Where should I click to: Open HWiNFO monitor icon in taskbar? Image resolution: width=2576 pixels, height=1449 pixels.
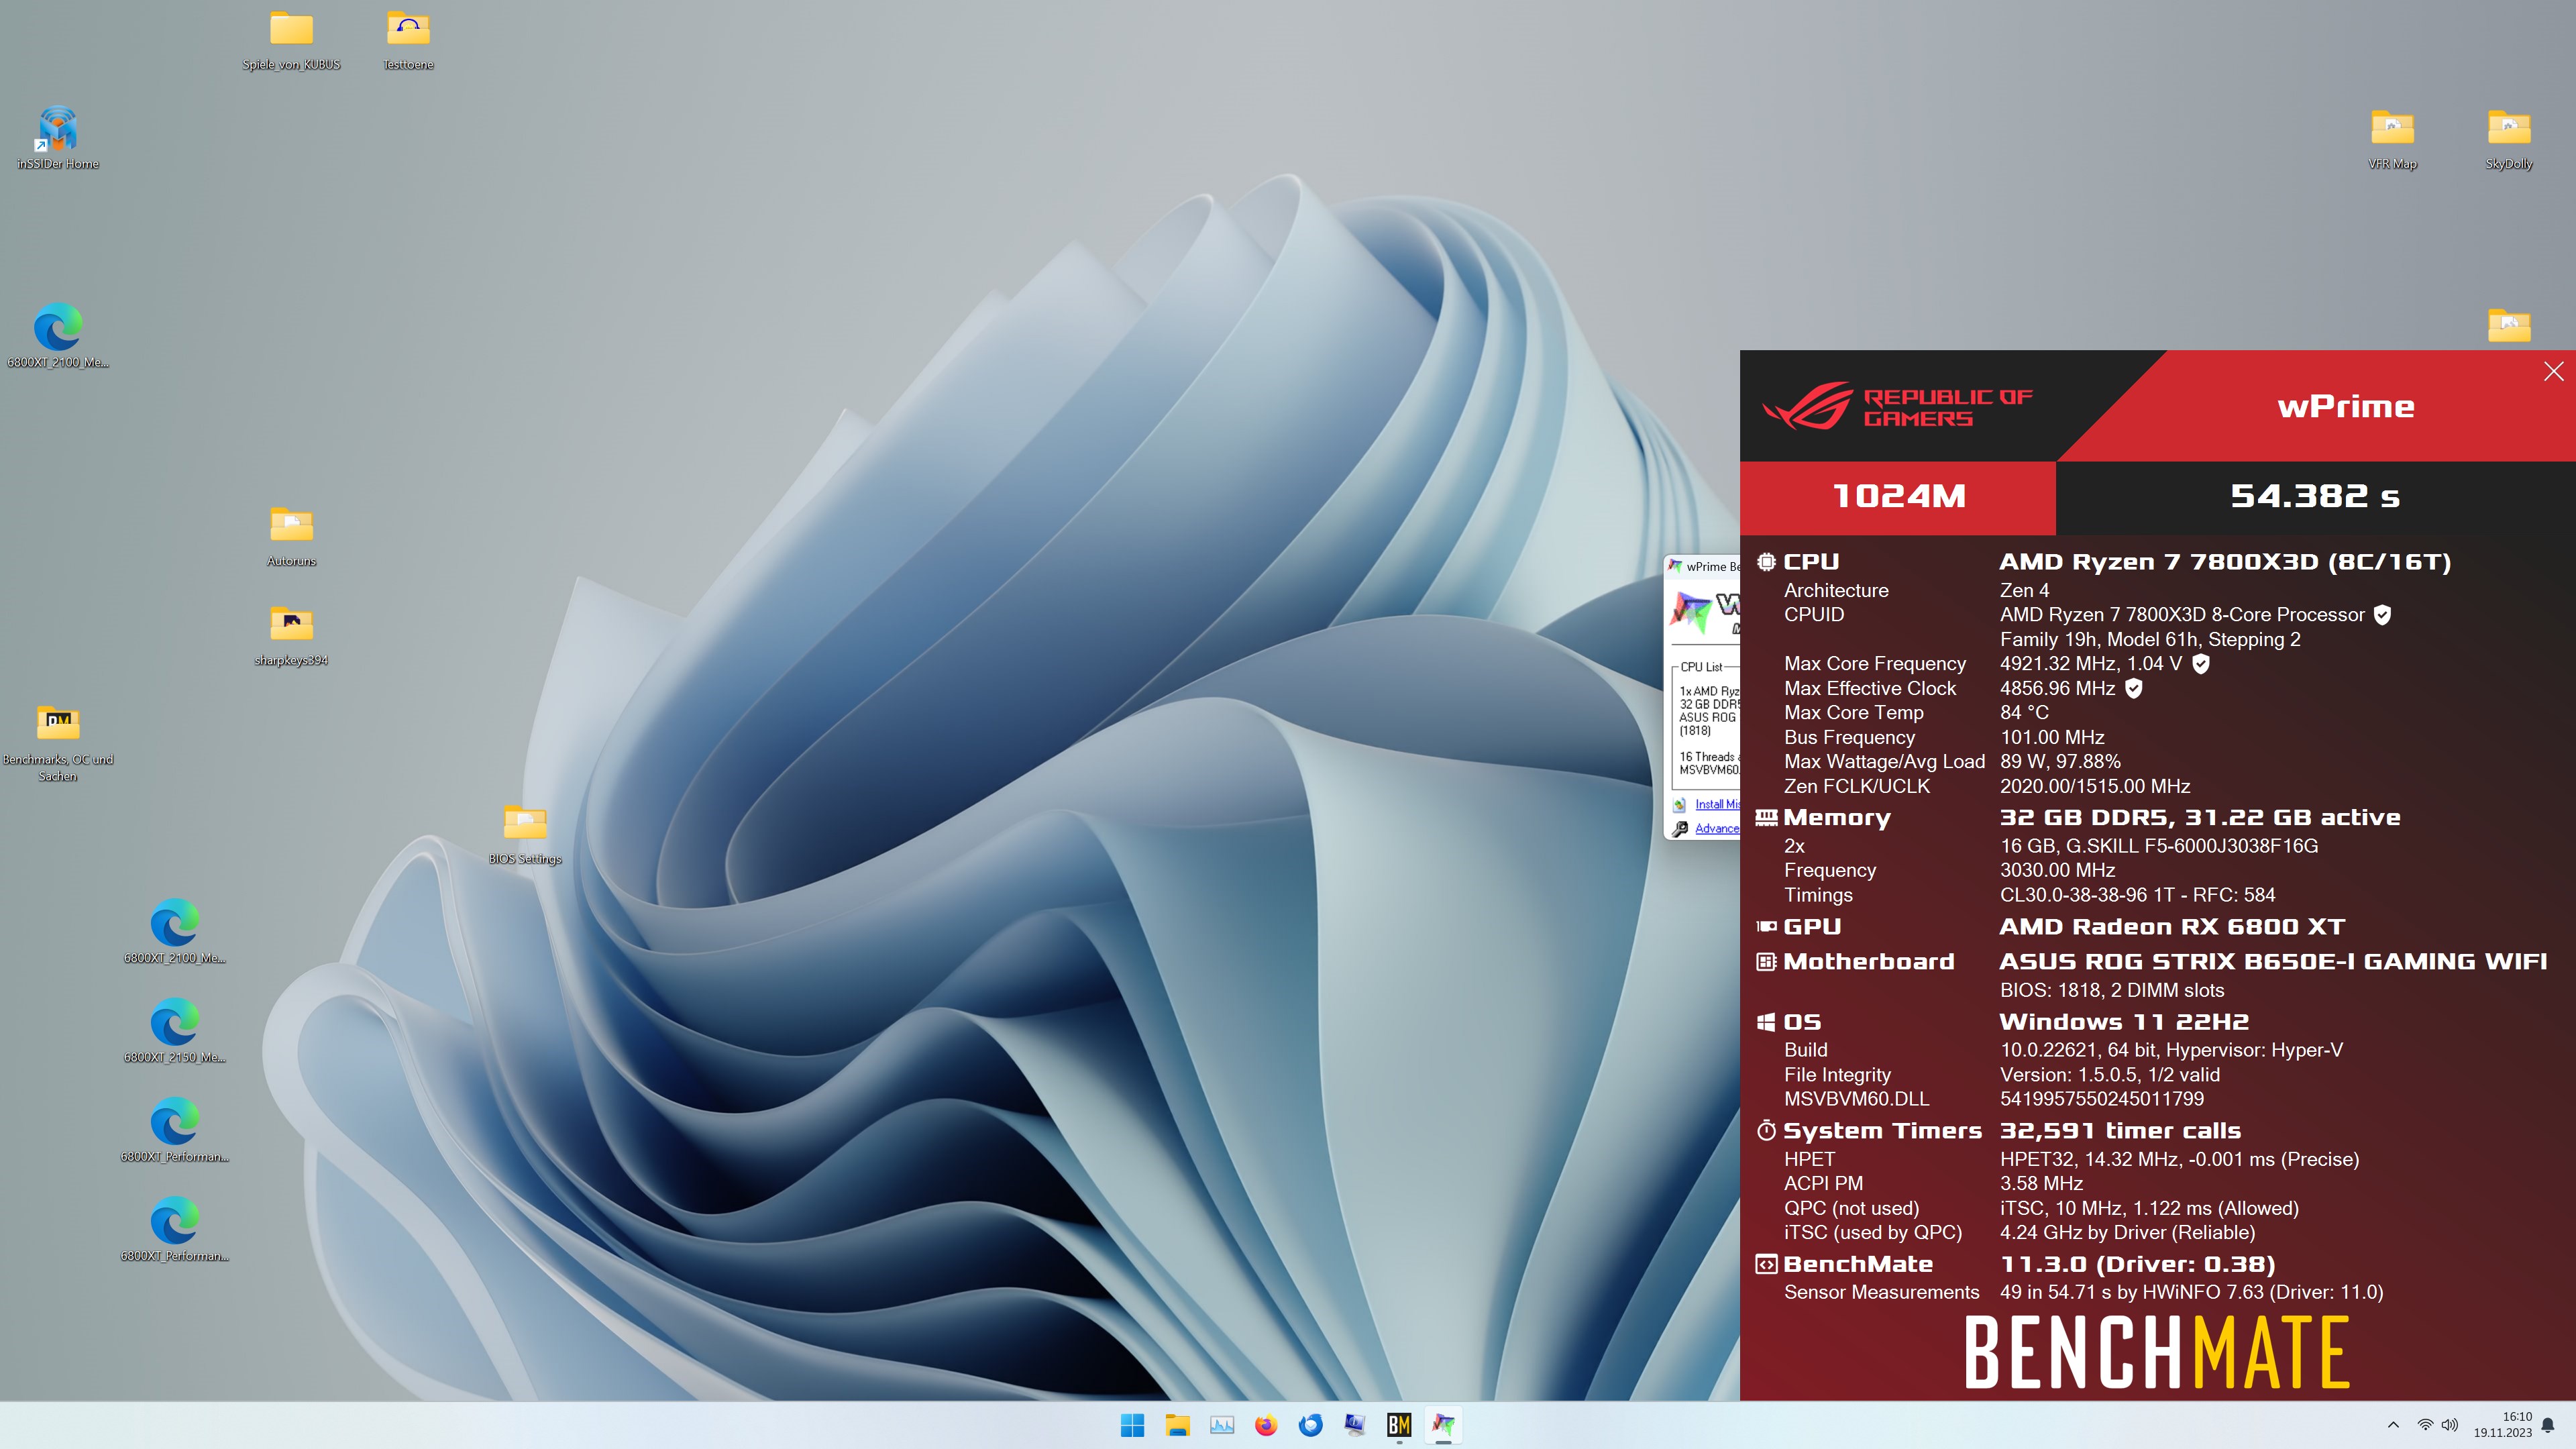click(x=1355, y=1425)
